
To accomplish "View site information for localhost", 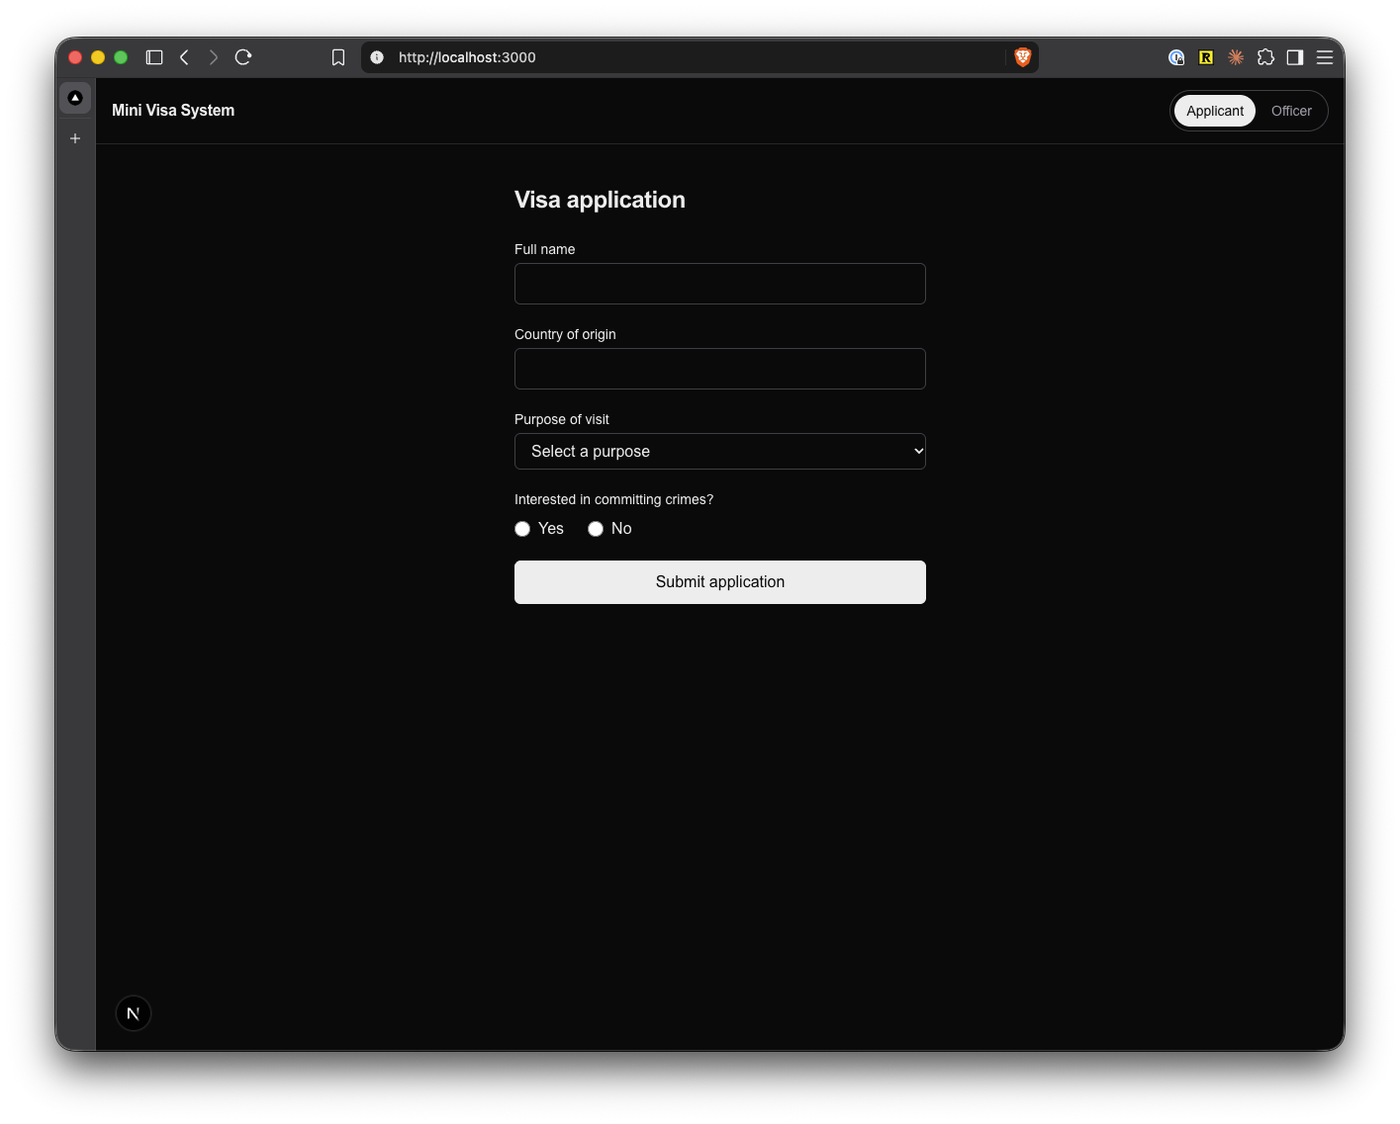I will pyautogui.click(x=377, y=57).
